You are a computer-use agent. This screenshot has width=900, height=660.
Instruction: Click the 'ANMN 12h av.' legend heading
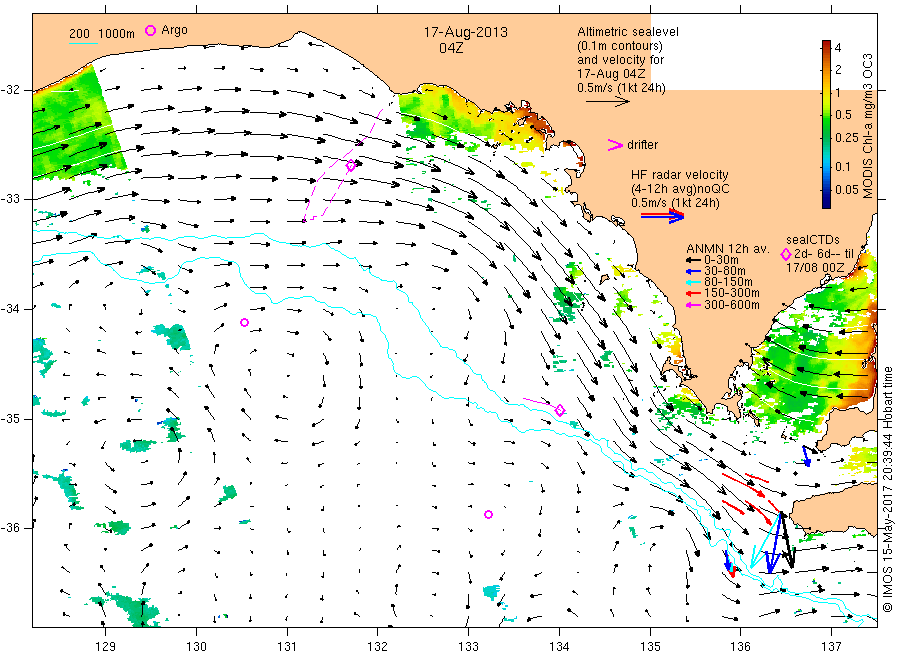coord(728,249)
